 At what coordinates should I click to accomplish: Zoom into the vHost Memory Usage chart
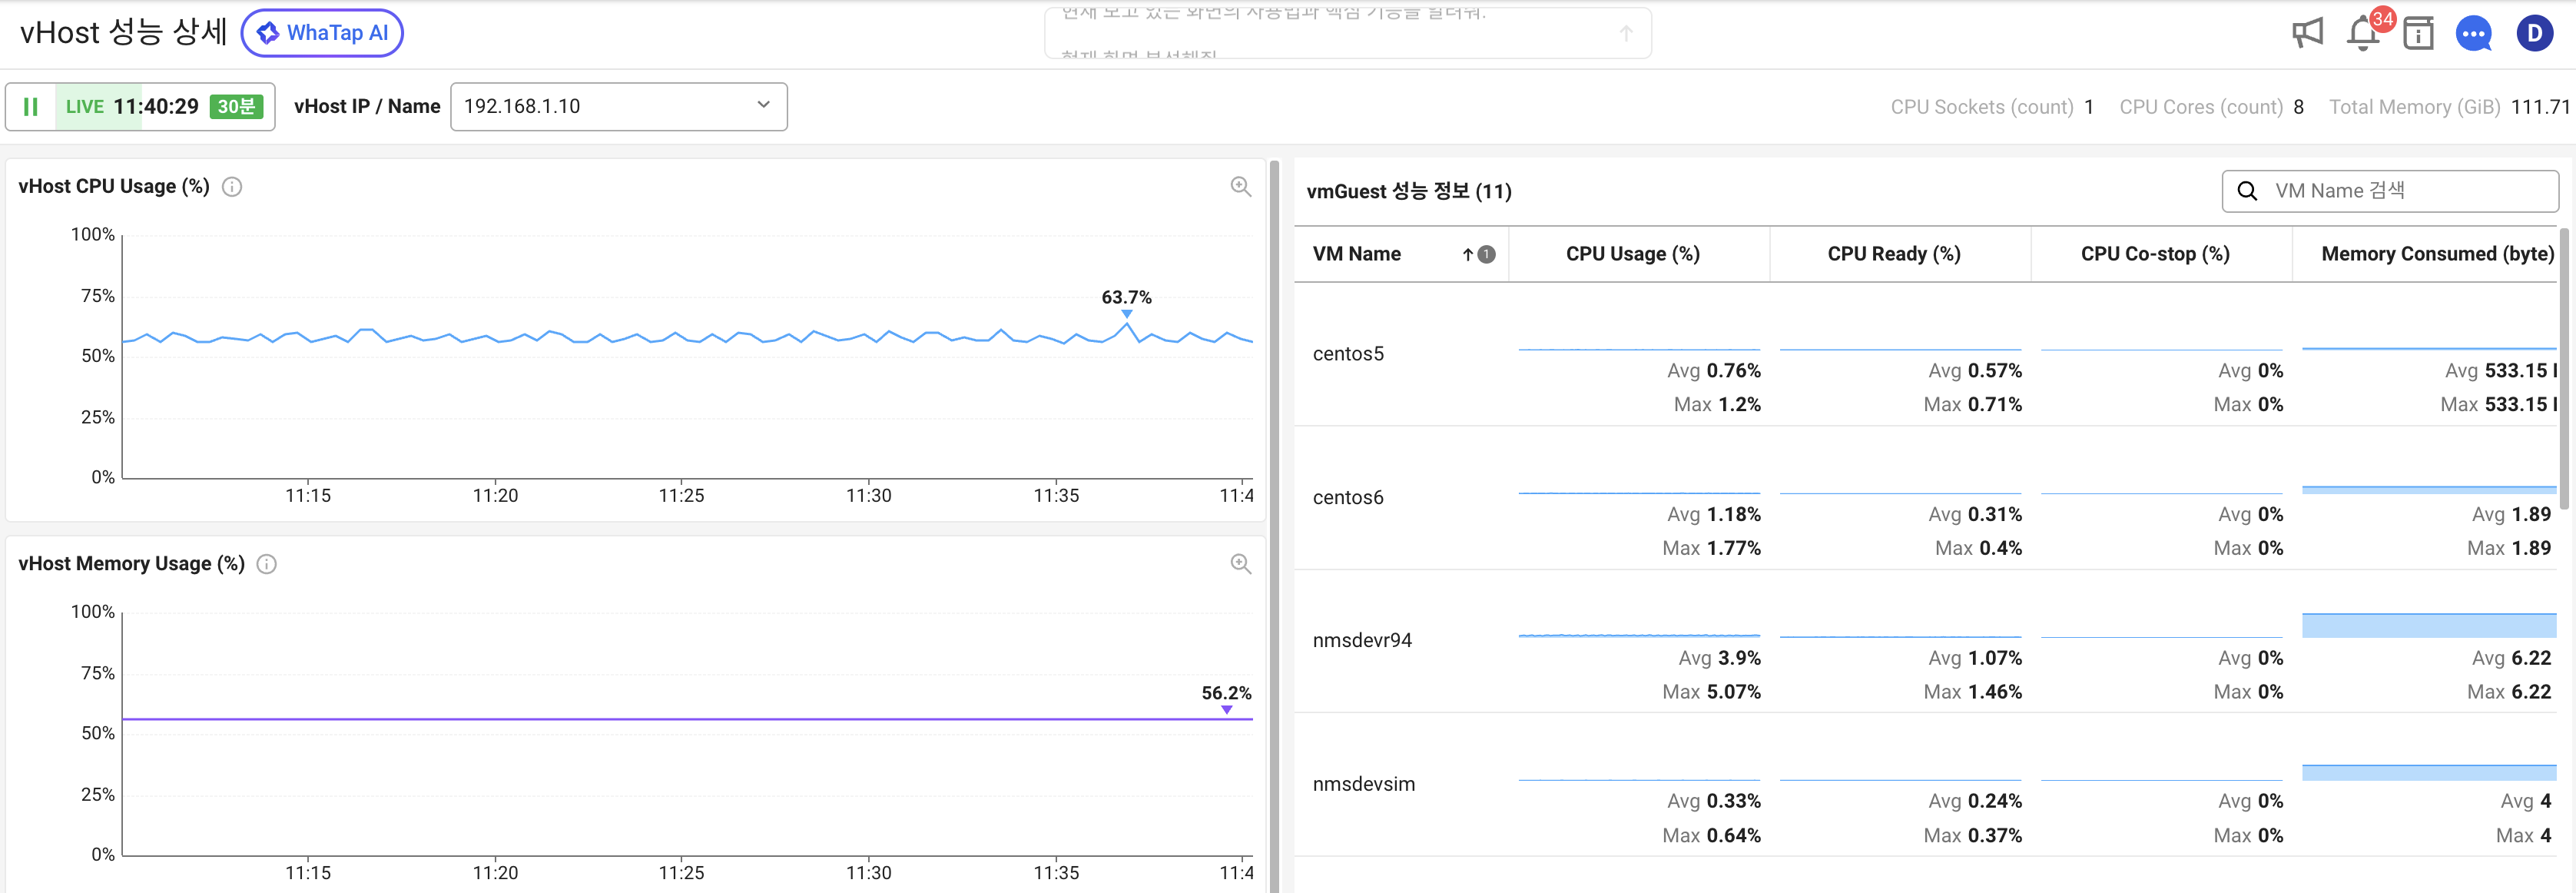(x=1240, y=564)
